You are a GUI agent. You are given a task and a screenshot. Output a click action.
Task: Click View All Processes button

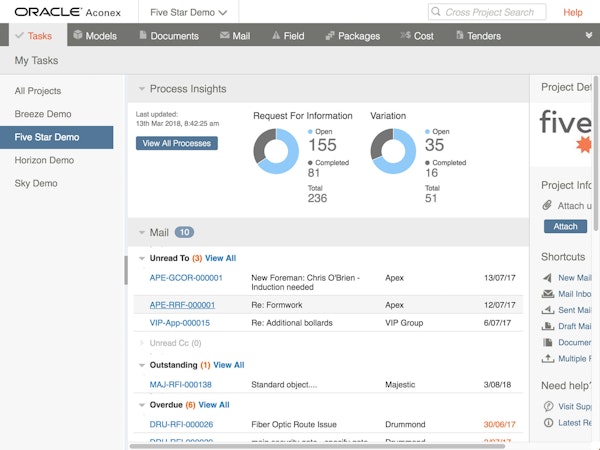(177, 143)
